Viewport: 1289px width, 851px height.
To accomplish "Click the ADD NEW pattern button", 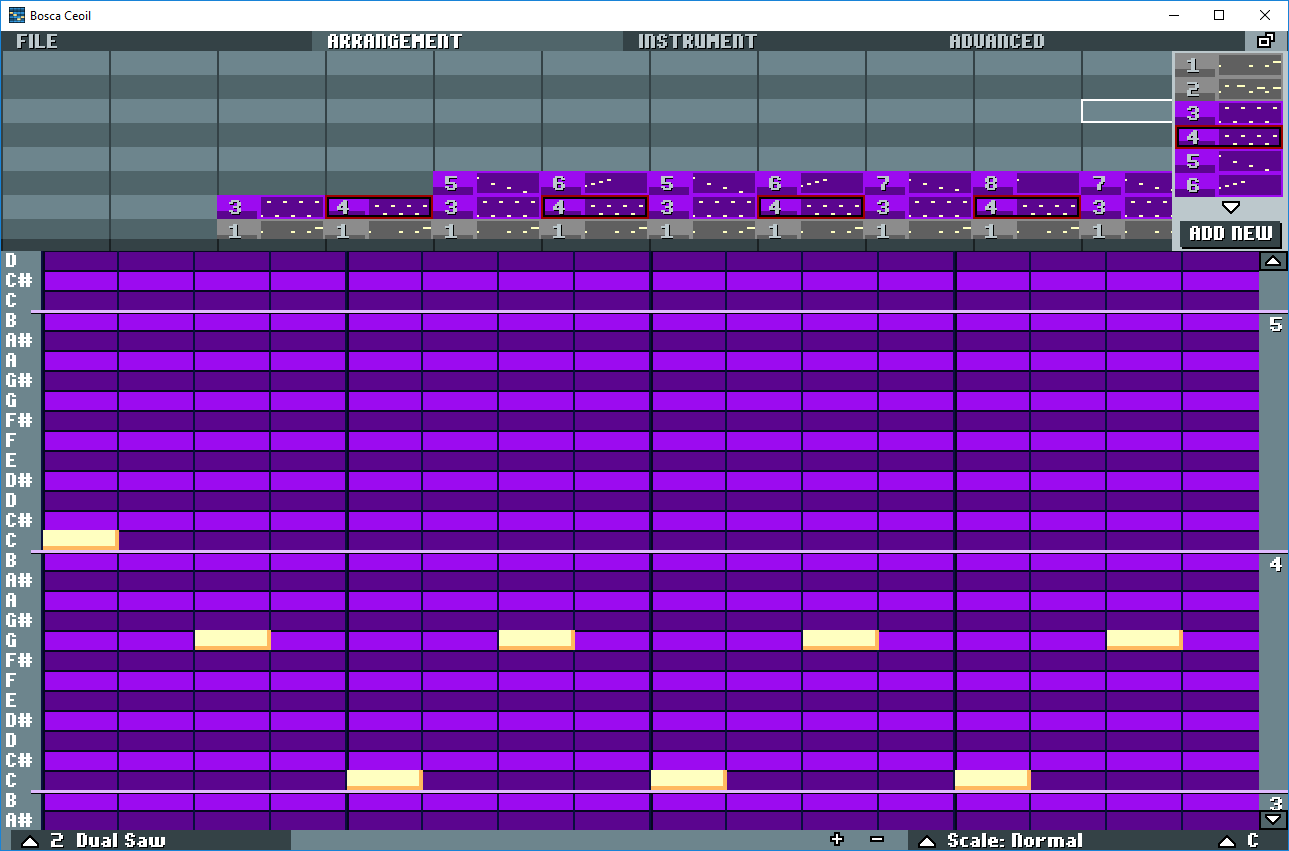I will (x=1230, y=234).
